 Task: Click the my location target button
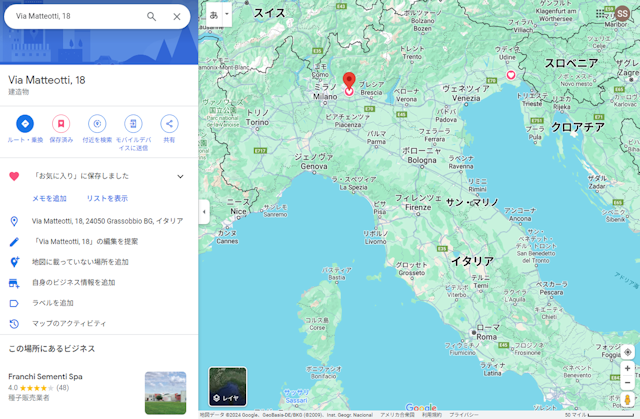point(627,352)
